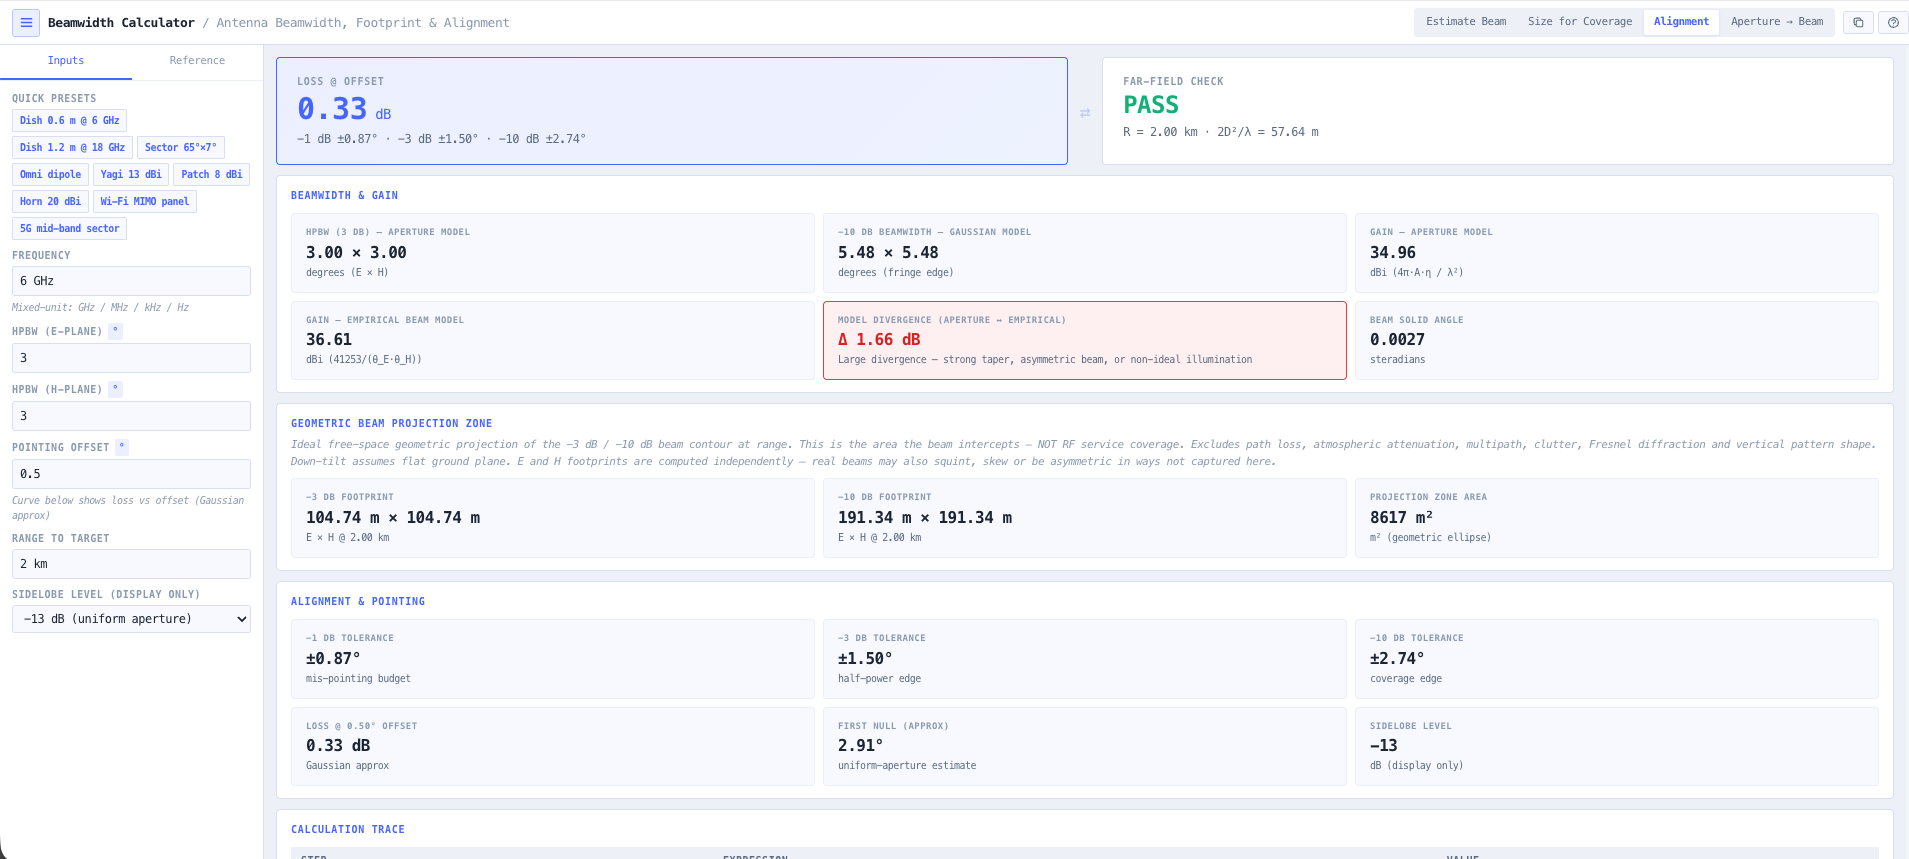
Task: Switch to the Estimate Beam mode tab
Action: tap(1465, 22)
